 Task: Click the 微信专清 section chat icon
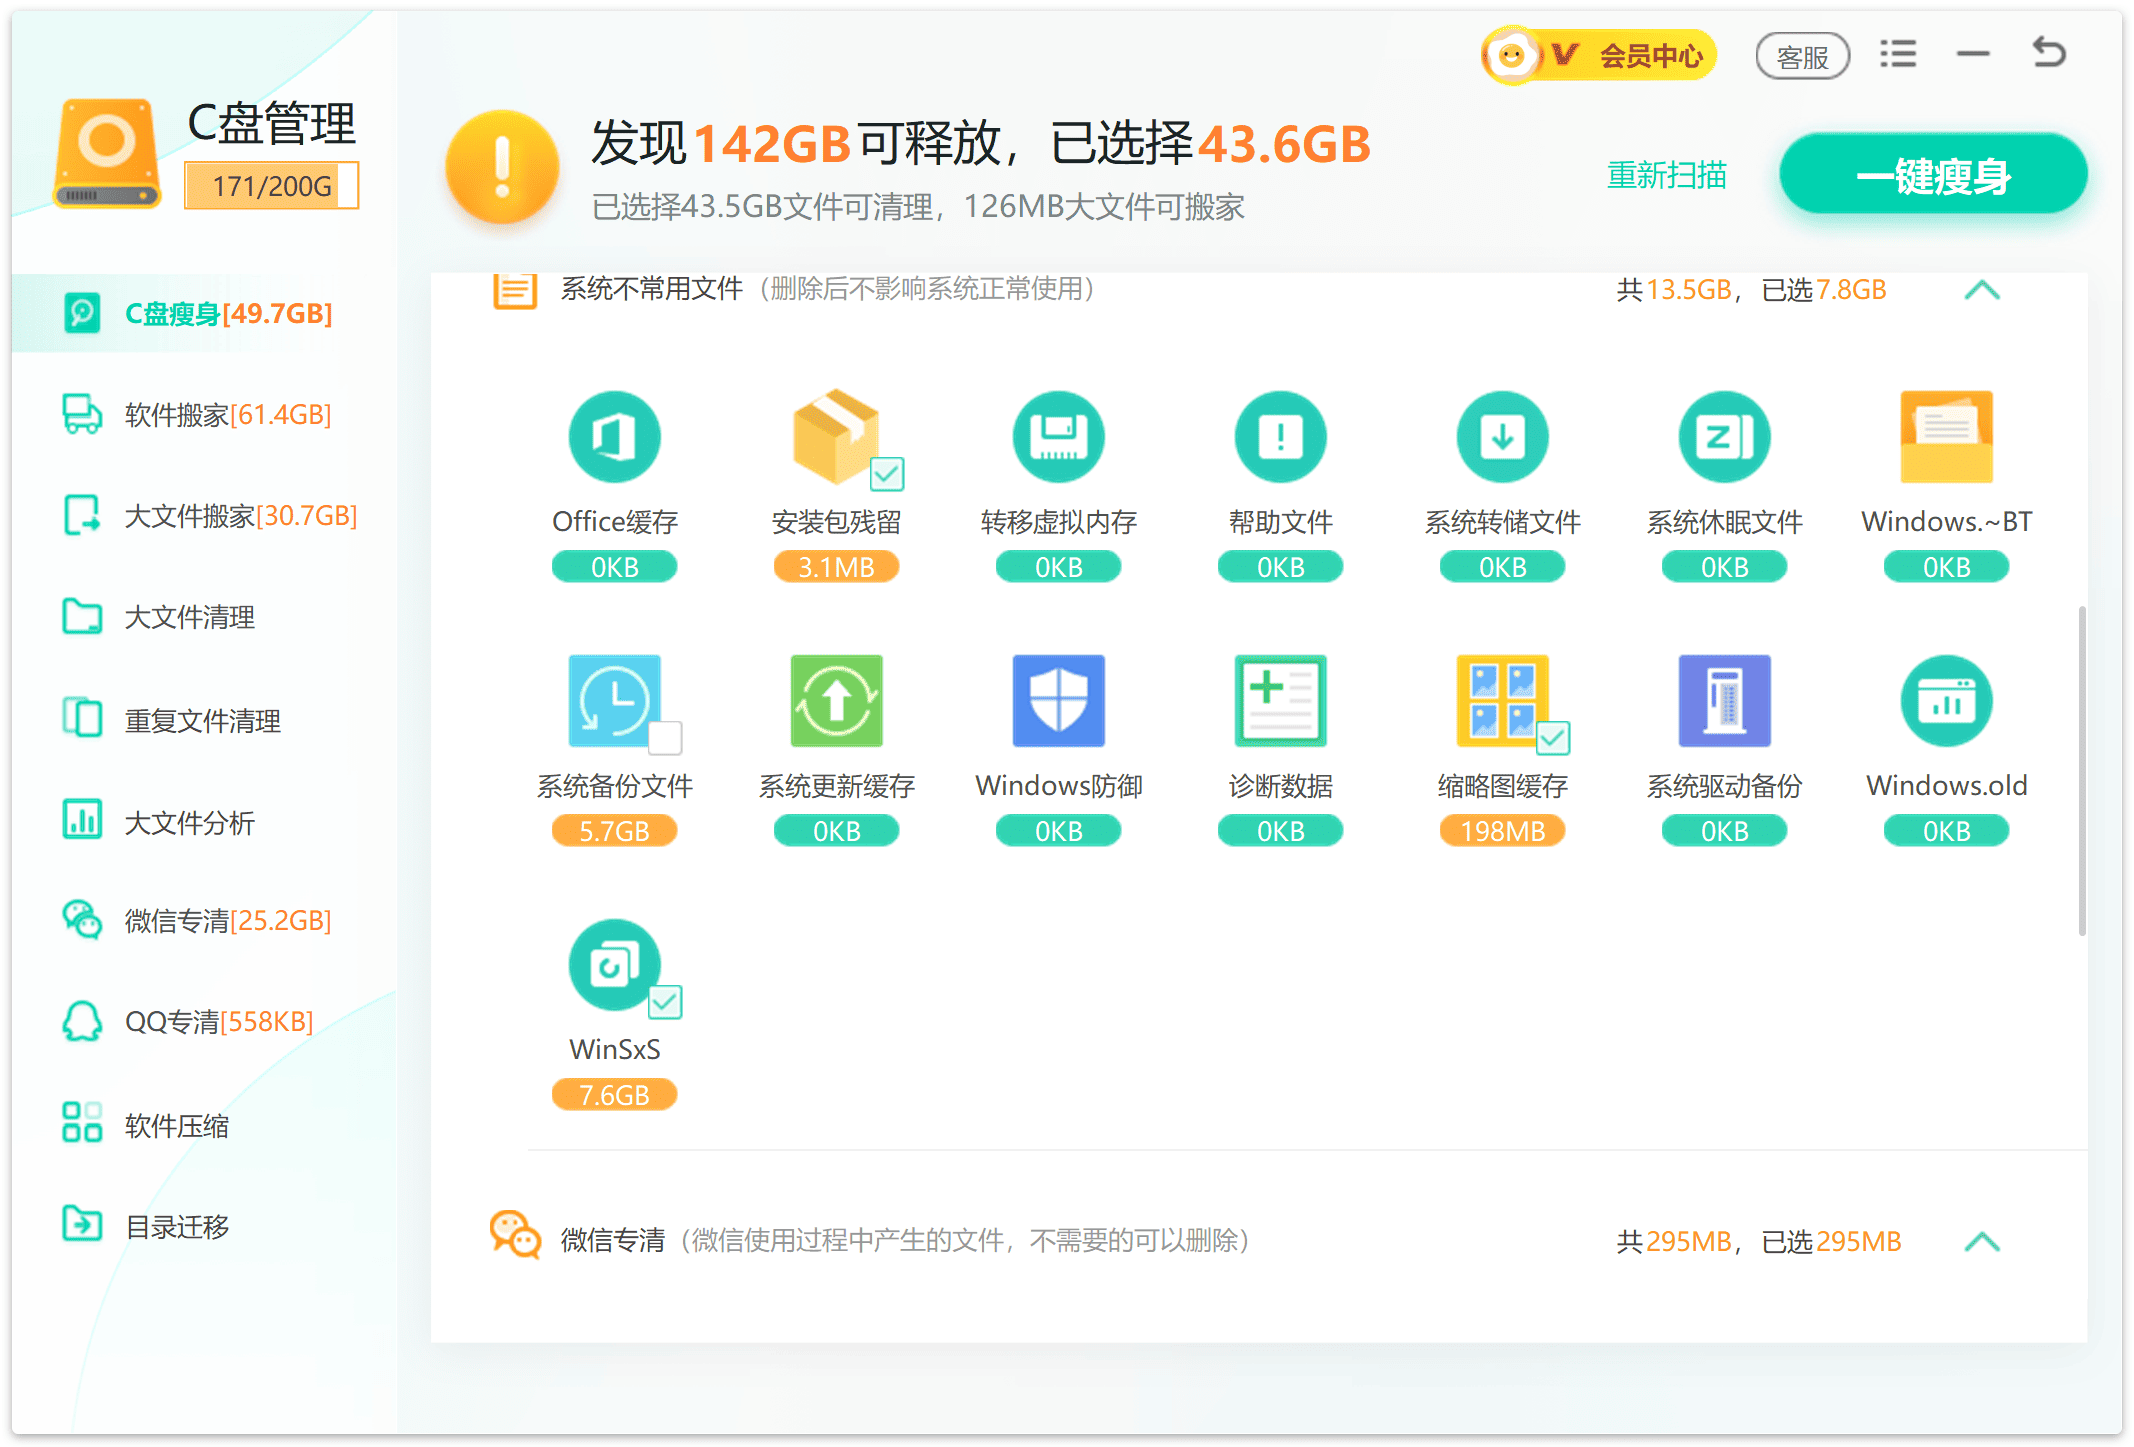[515, 1234]
